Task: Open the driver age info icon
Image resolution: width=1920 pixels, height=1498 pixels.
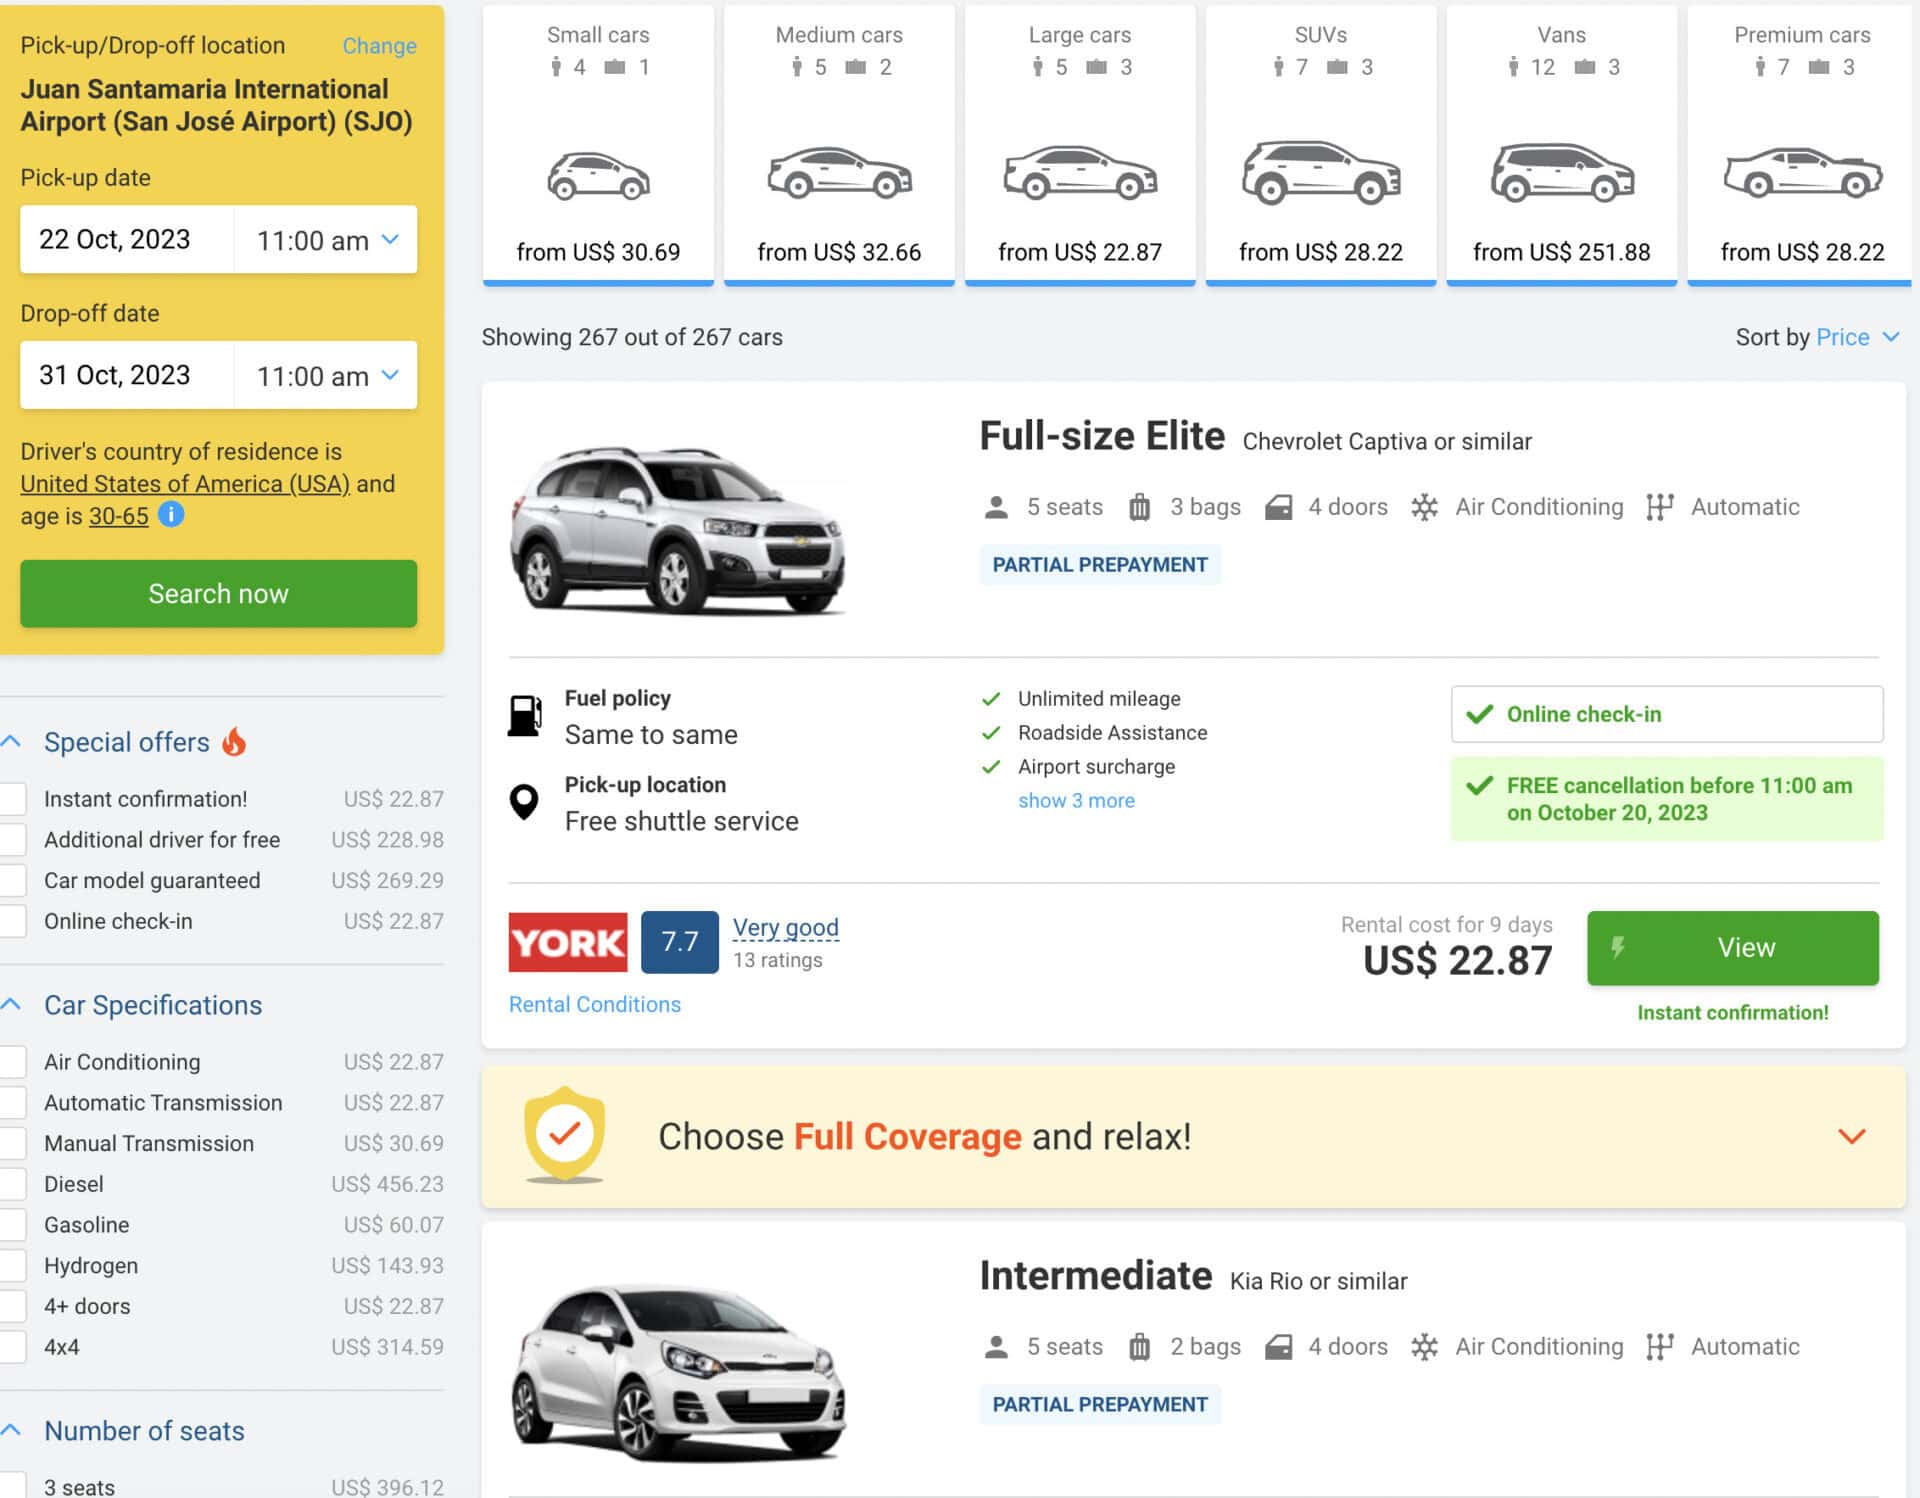Action: (x=171, y=516)
